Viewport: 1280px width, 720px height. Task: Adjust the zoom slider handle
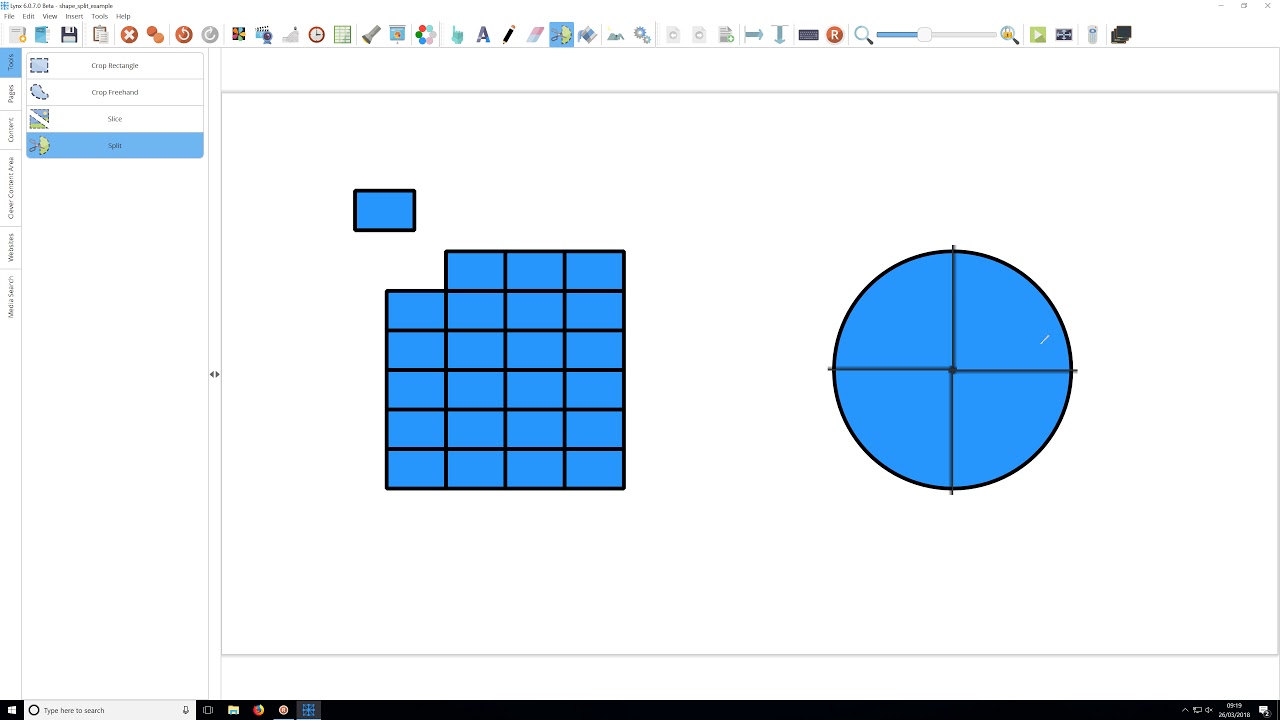[925, 35]
